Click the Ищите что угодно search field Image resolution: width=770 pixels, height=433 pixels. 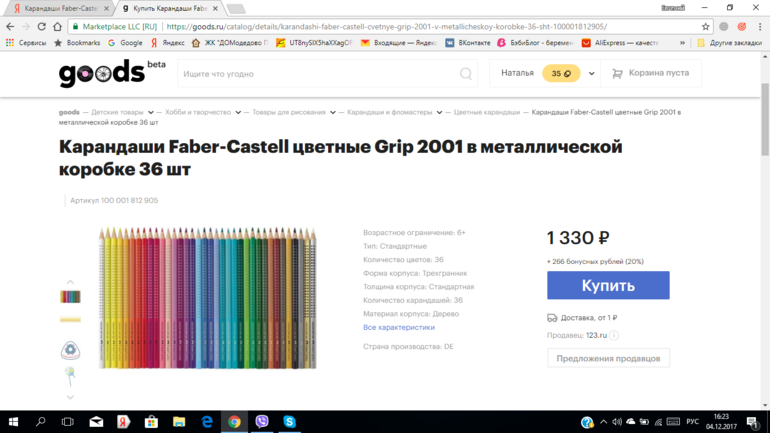(315, 74)
